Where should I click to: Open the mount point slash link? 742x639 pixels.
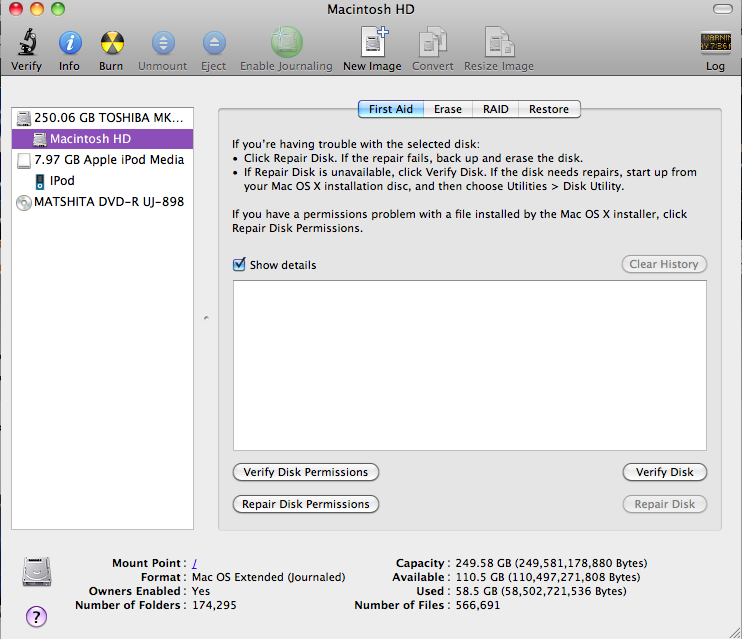click(x=194, y=563)
